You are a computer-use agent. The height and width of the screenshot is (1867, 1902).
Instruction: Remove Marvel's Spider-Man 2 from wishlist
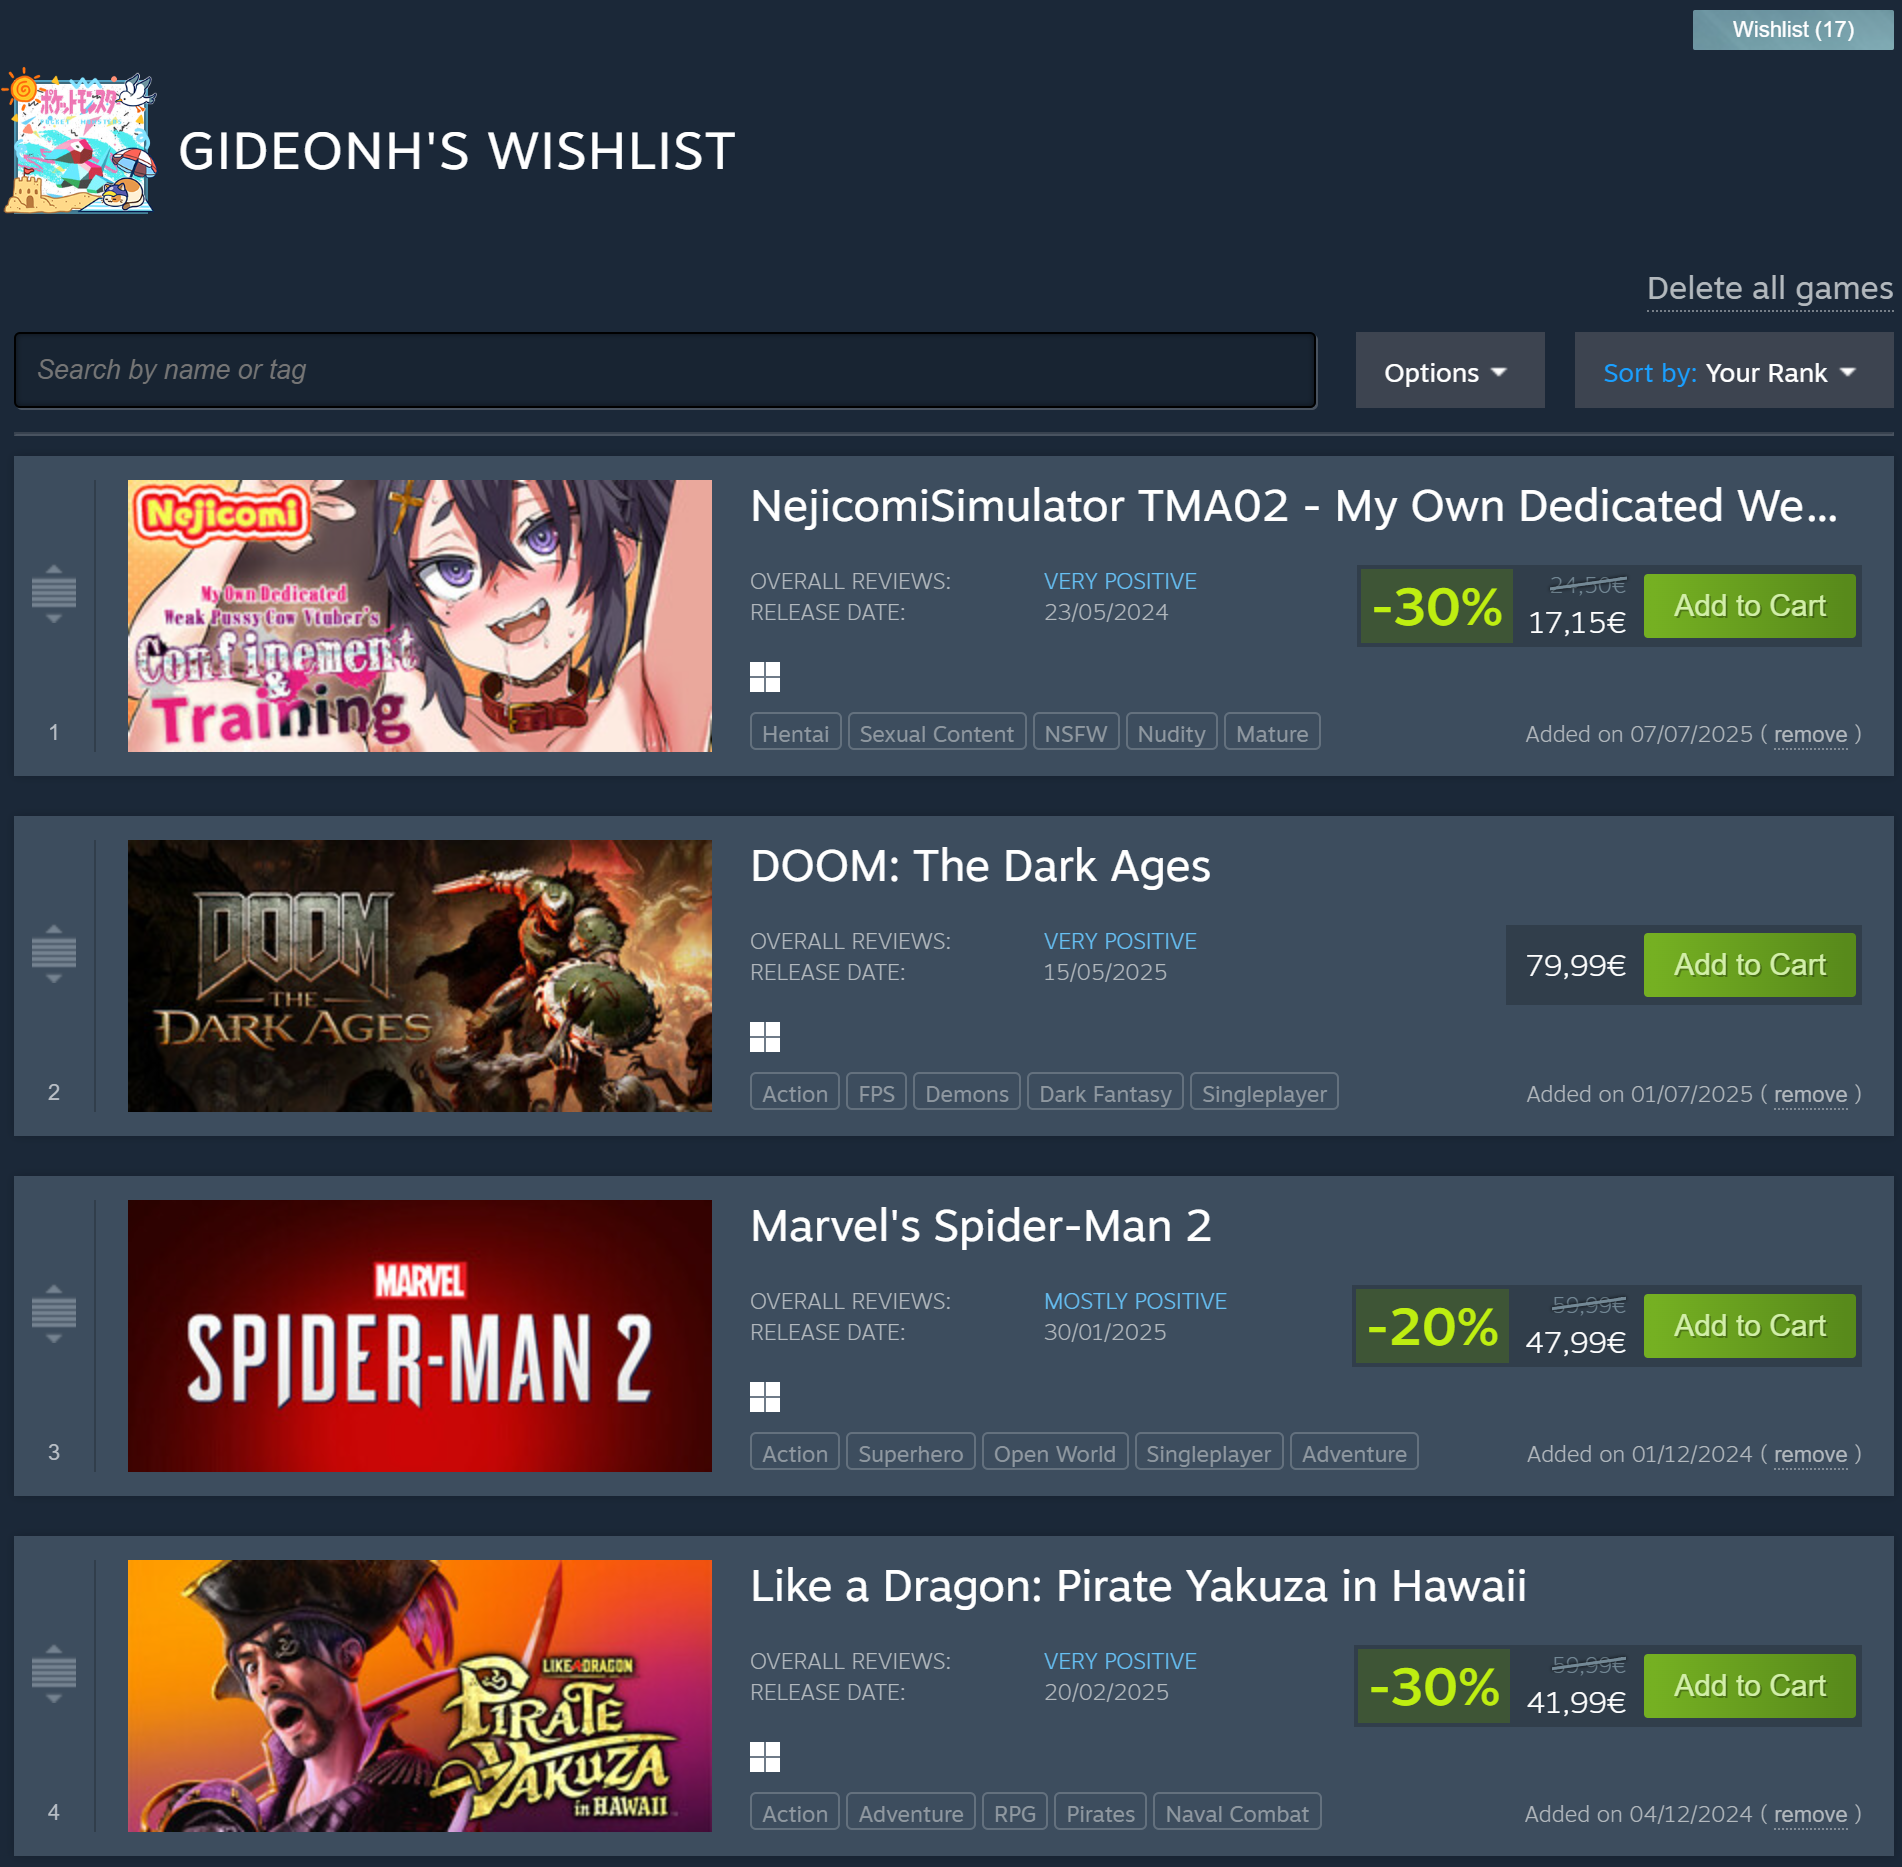(1810, 1454)
